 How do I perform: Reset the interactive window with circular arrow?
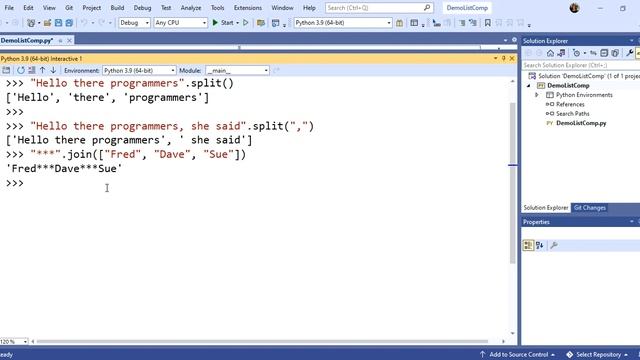click(x=21, y=70)
